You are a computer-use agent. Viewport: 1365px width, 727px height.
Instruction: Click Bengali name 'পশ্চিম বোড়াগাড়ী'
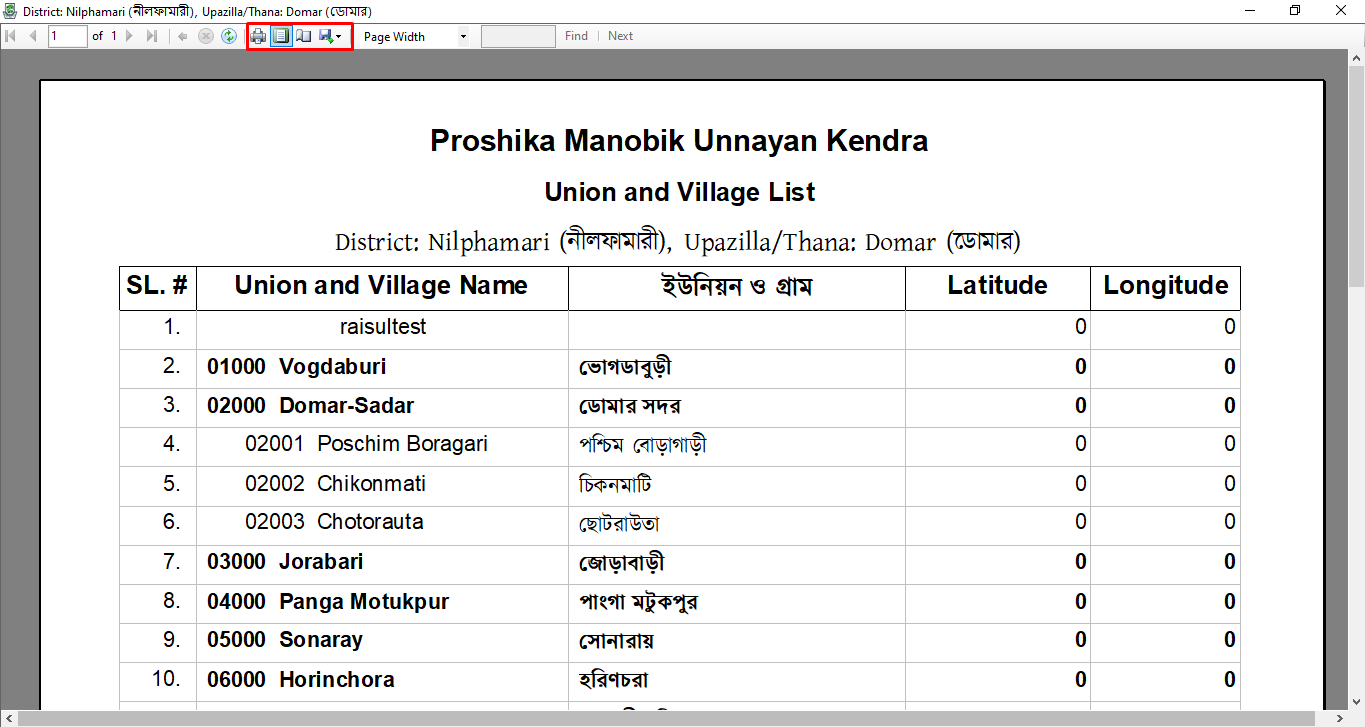[643, 445]
